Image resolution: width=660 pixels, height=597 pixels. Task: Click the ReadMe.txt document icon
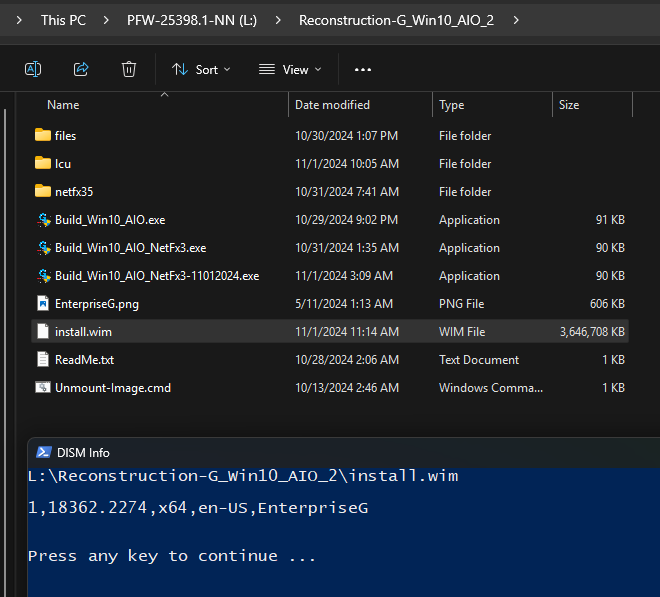click(43, 360)
